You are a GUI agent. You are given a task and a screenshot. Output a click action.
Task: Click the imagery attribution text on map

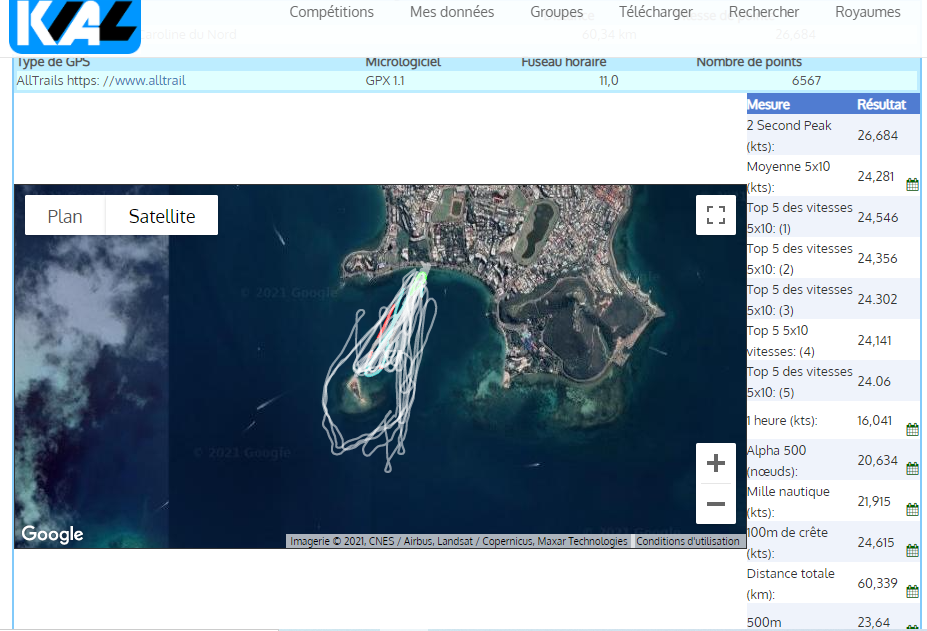point(459,541)
